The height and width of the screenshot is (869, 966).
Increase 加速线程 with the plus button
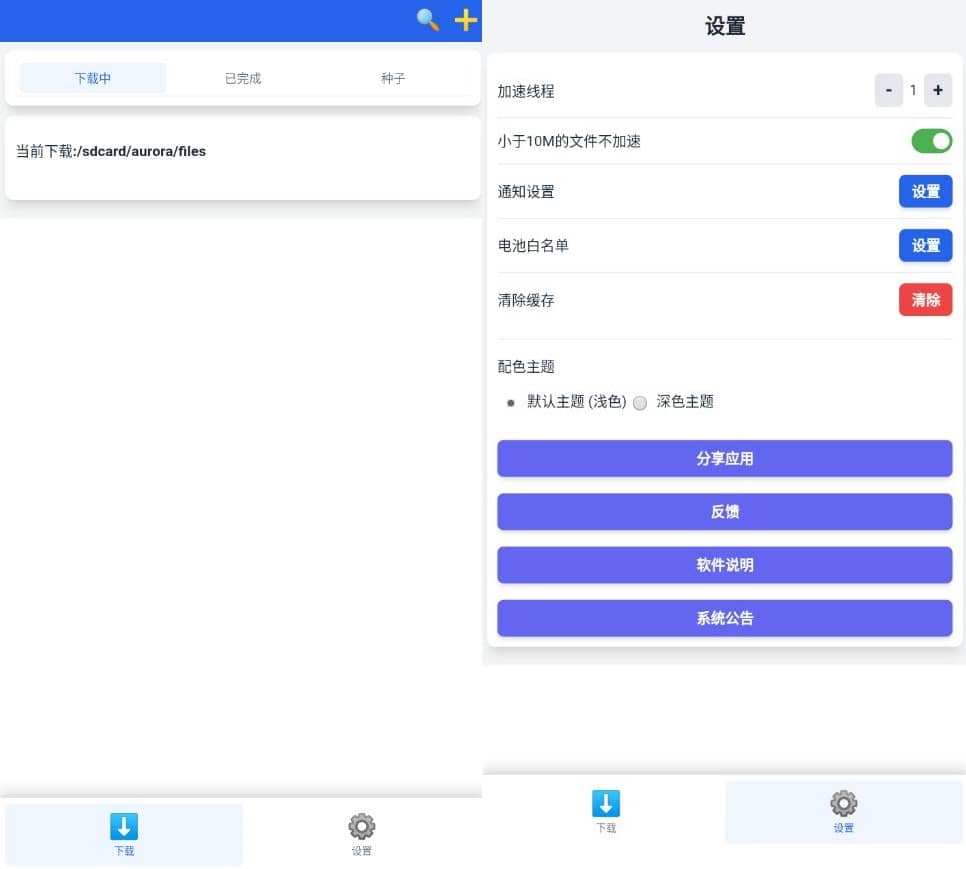(x=937, y=90)
